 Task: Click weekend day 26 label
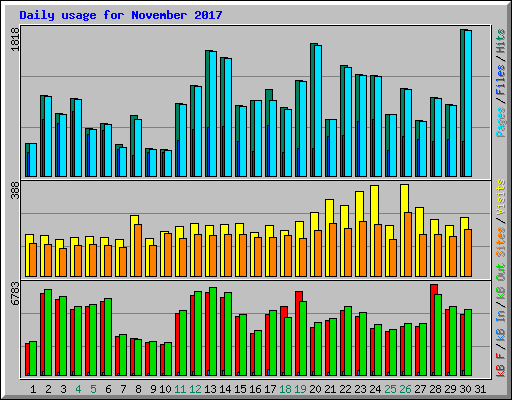tap(405, 389)
